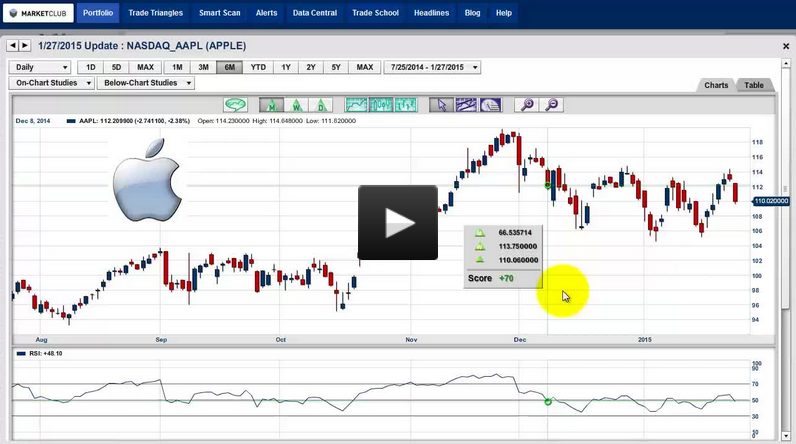Select the arrow pointer cursor tool
796x444 pixels.
tap(441, 104)
